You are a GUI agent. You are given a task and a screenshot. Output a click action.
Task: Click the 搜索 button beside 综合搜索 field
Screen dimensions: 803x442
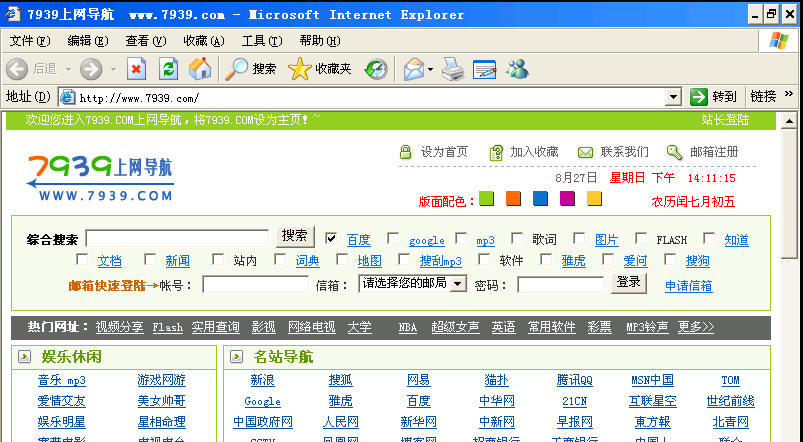click(295, 236)
